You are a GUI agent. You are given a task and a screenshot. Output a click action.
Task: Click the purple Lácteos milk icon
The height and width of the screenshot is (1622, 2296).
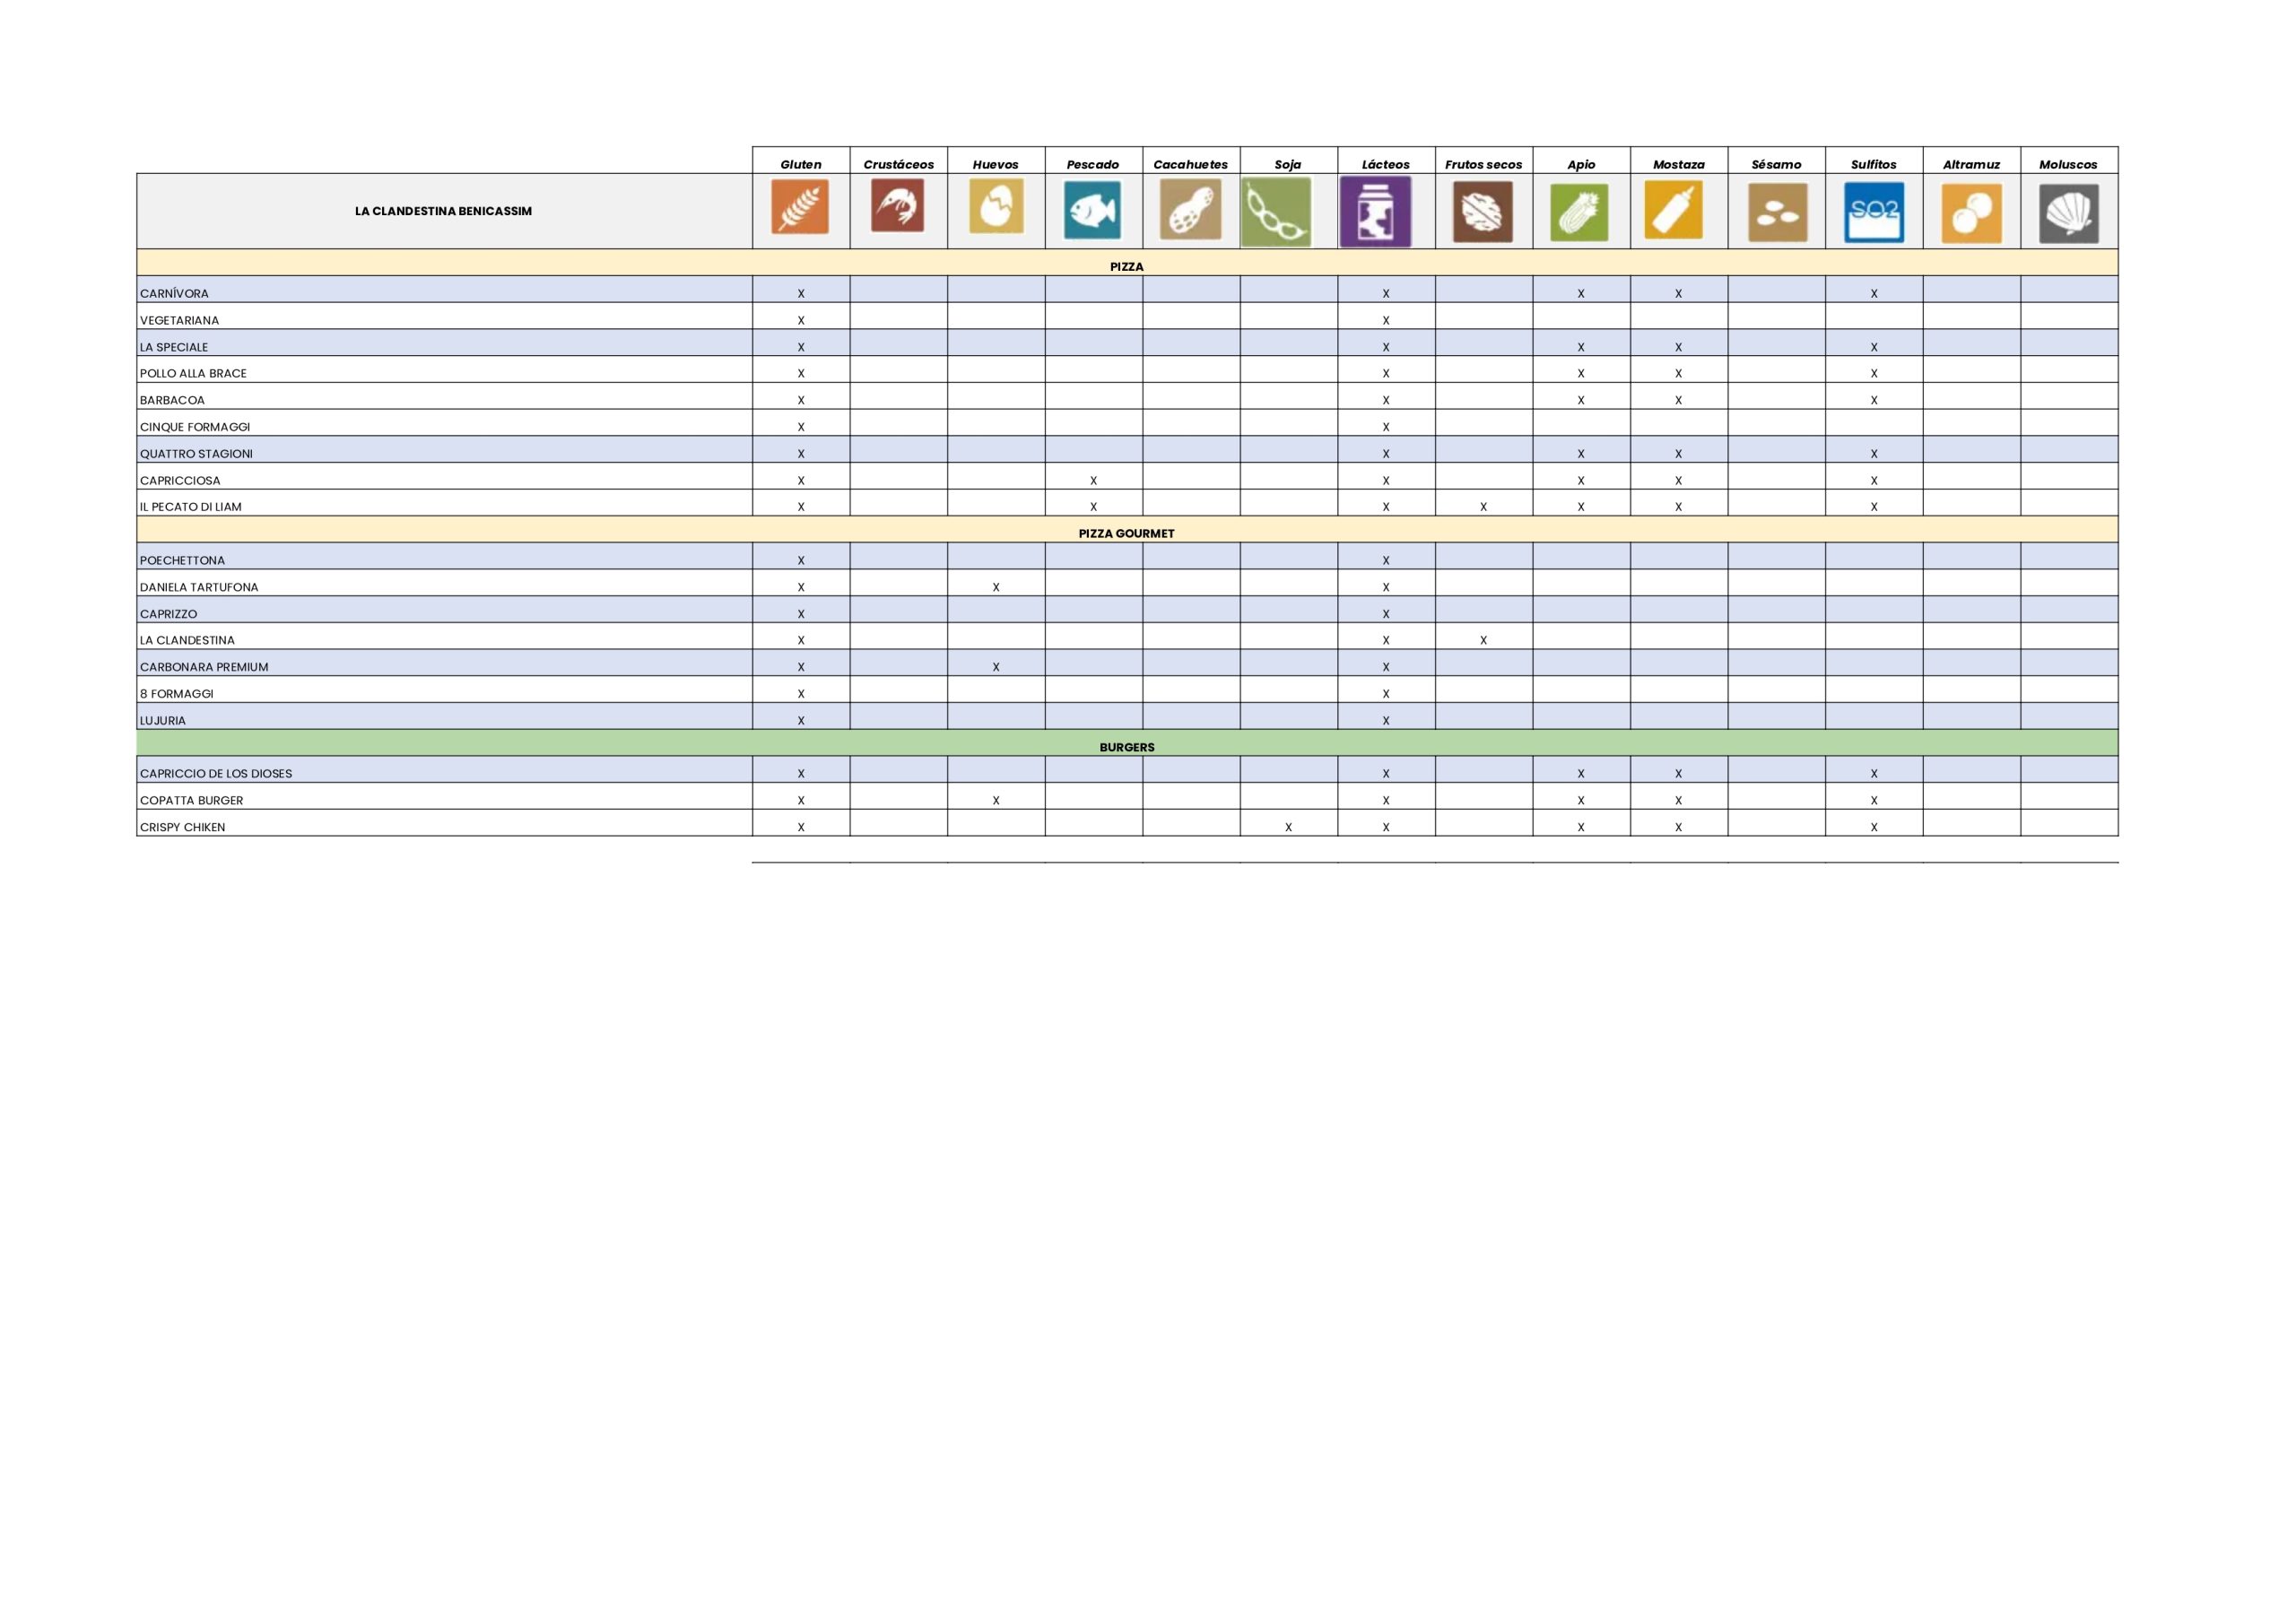pyautogui.click(x=1375, y=212)
